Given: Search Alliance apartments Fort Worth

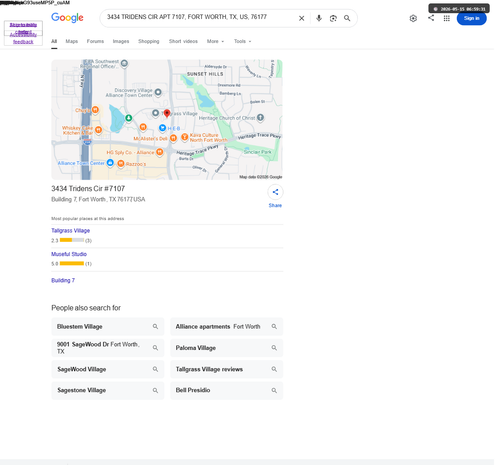Looking at the screenshot, I should (x=227, y=327).
